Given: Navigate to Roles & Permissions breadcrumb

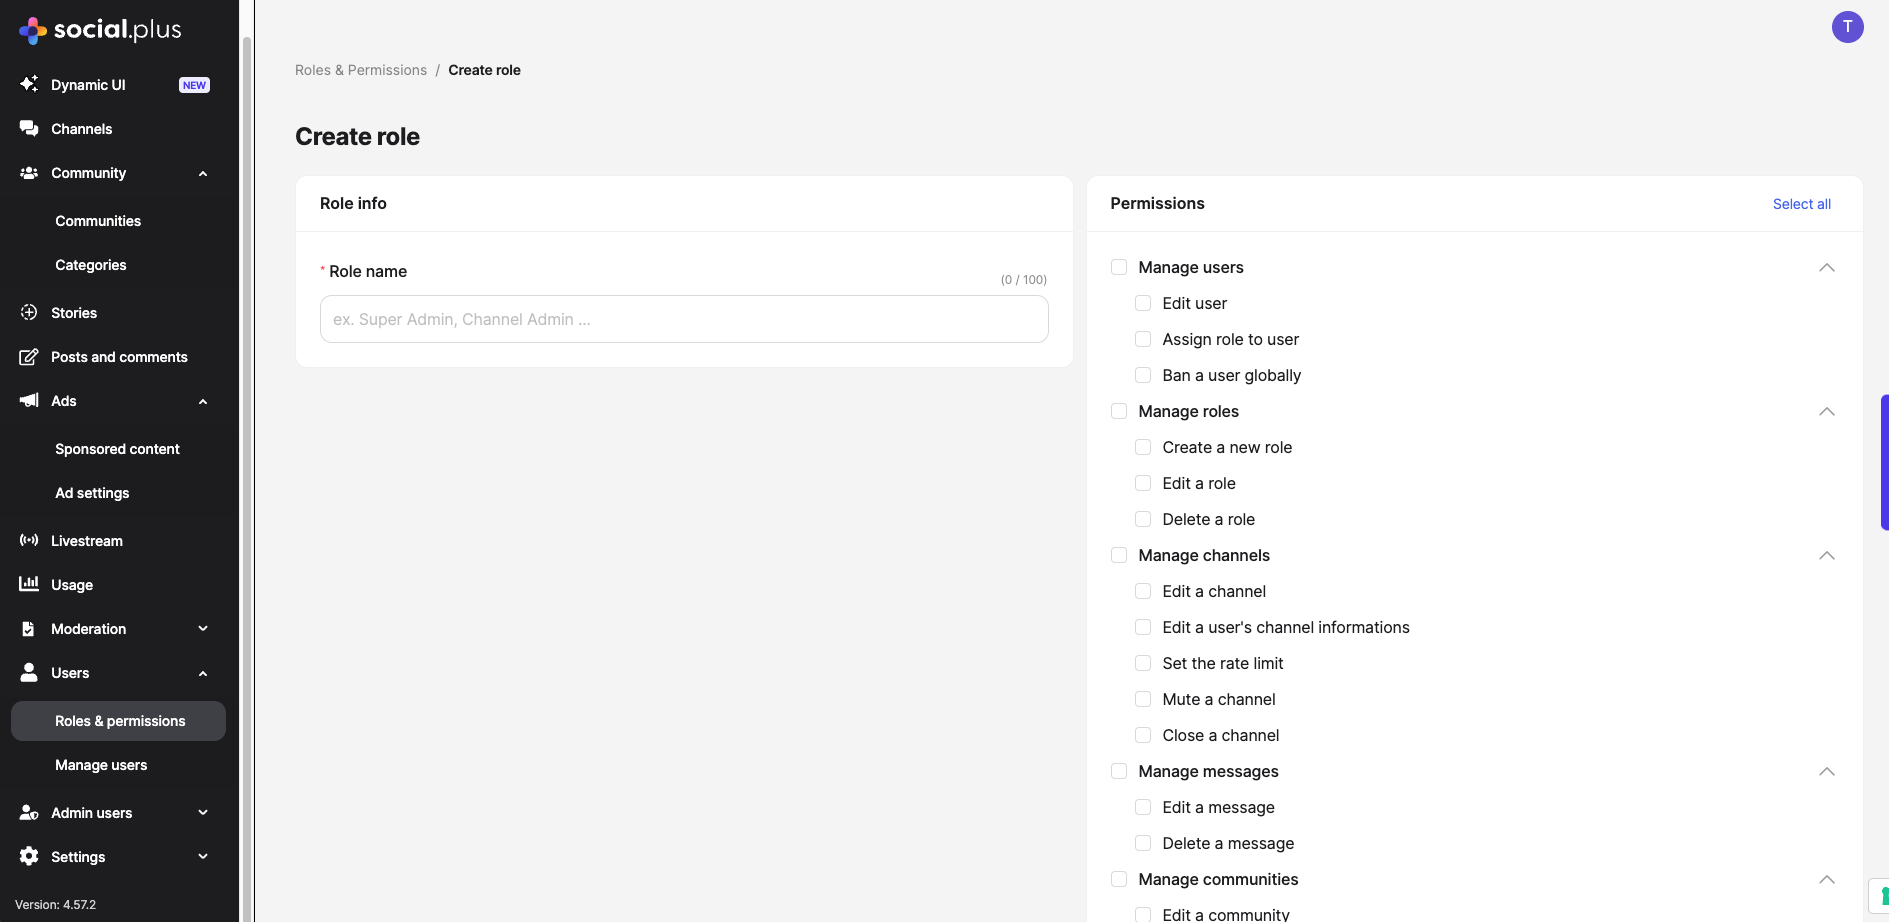Looking at the screenshot, I should [x=361, y=70].
